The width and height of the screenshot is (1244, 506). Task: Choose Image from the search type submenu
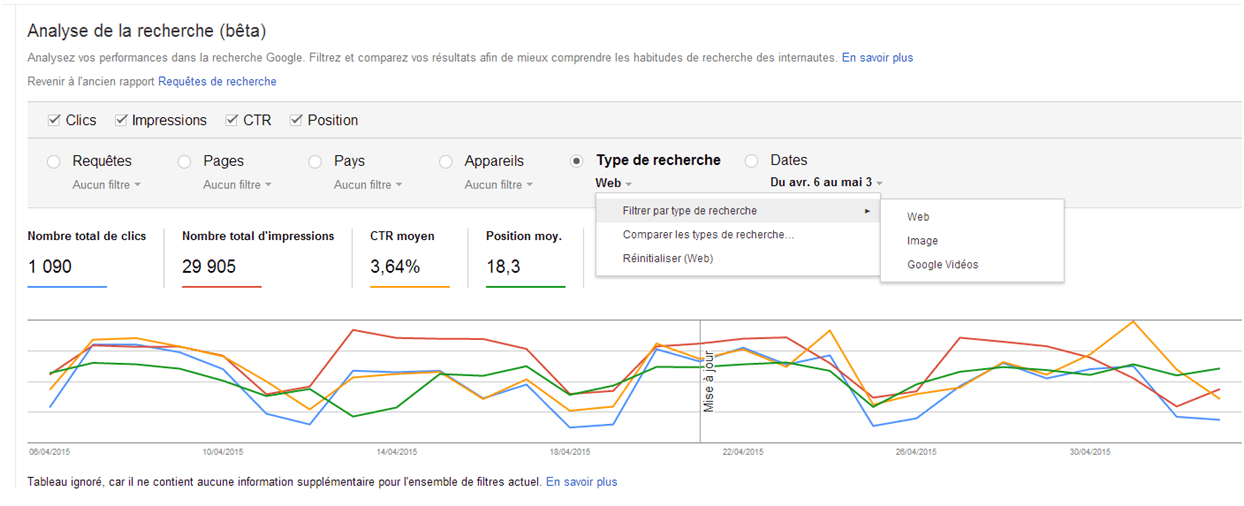pos(922,241)
